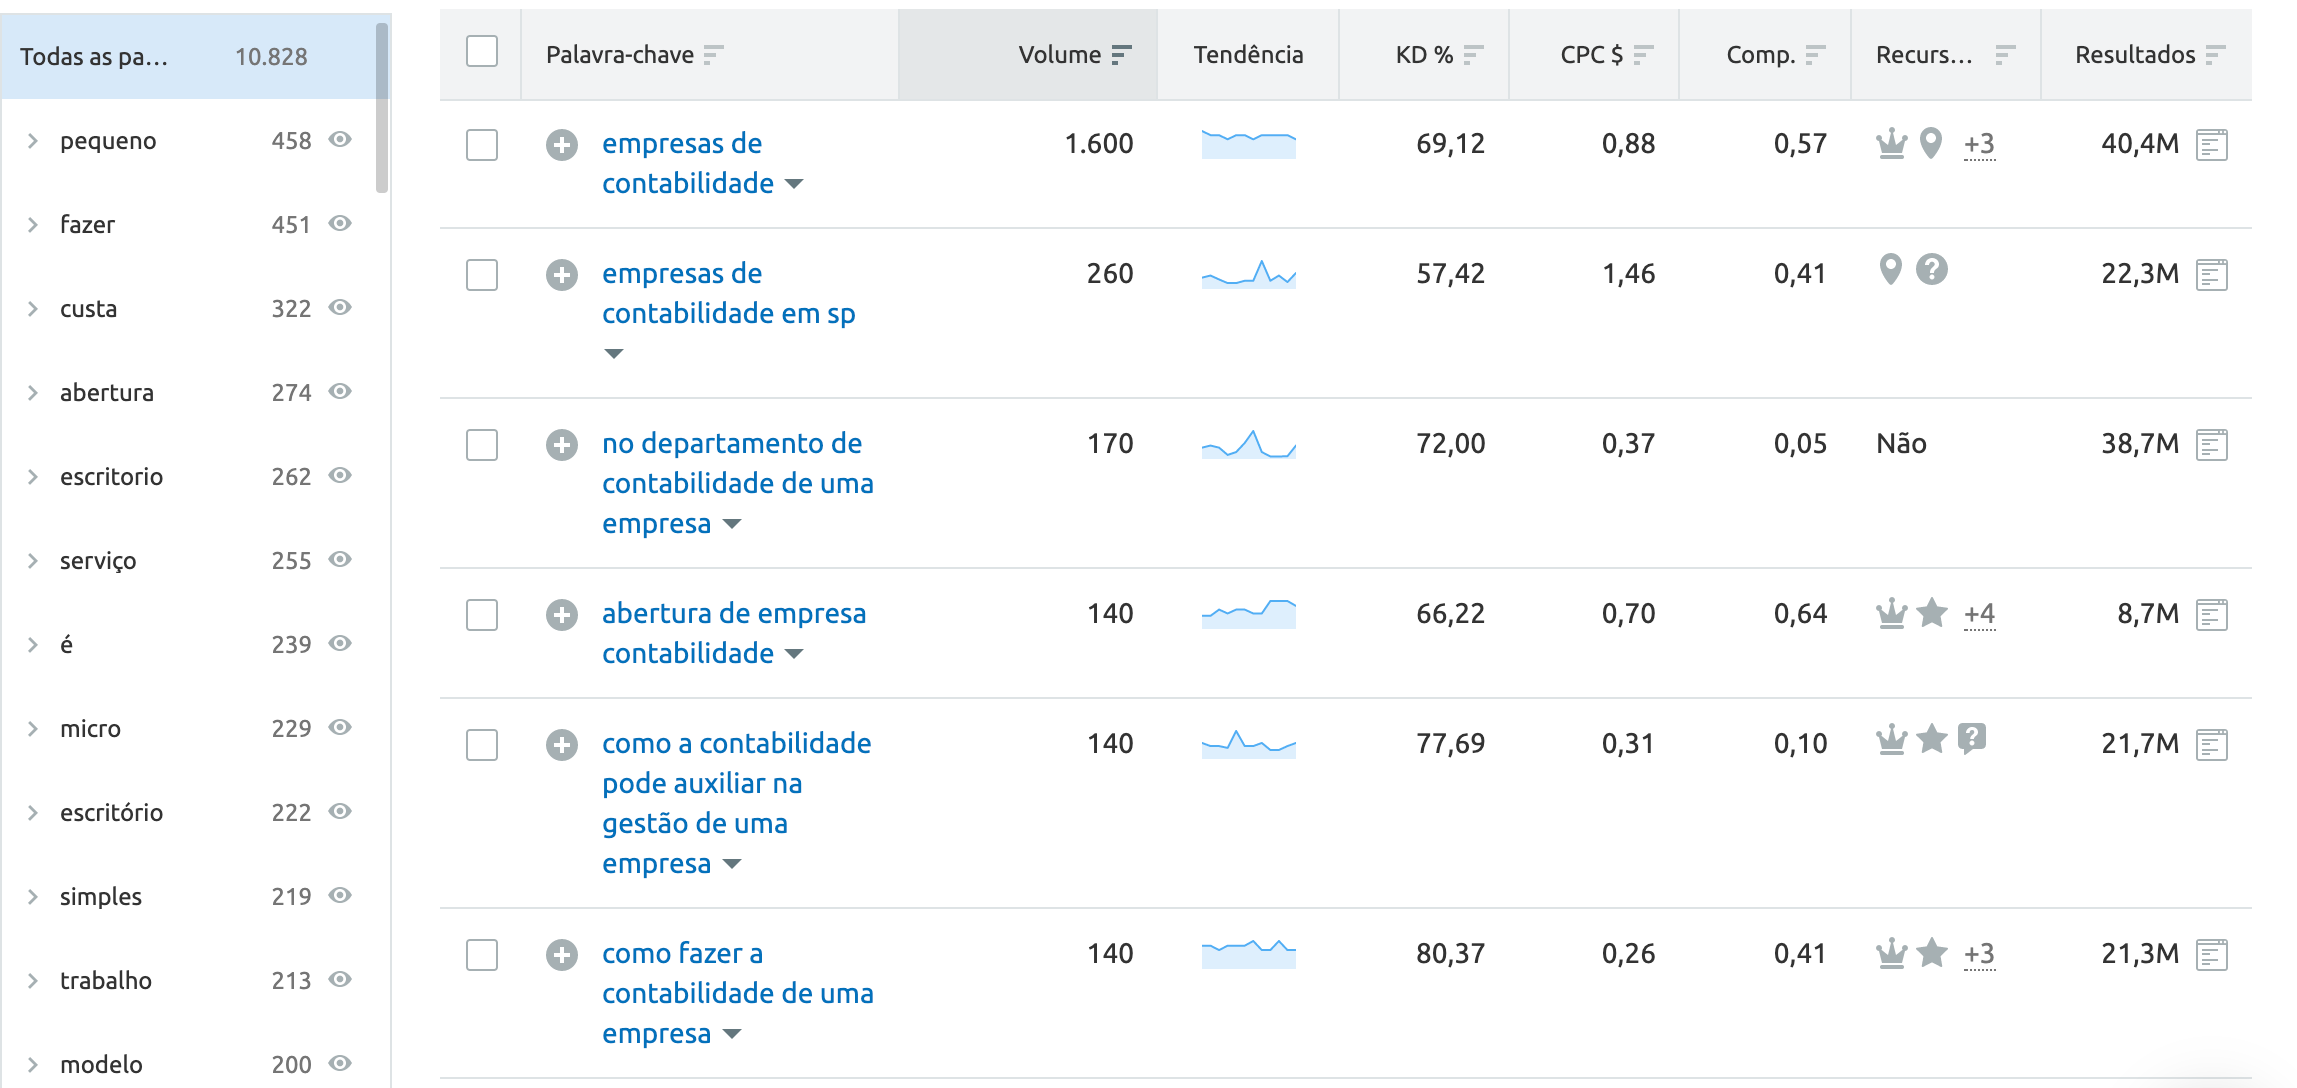Click Volume column sort icon

(x=1122, y=55)
